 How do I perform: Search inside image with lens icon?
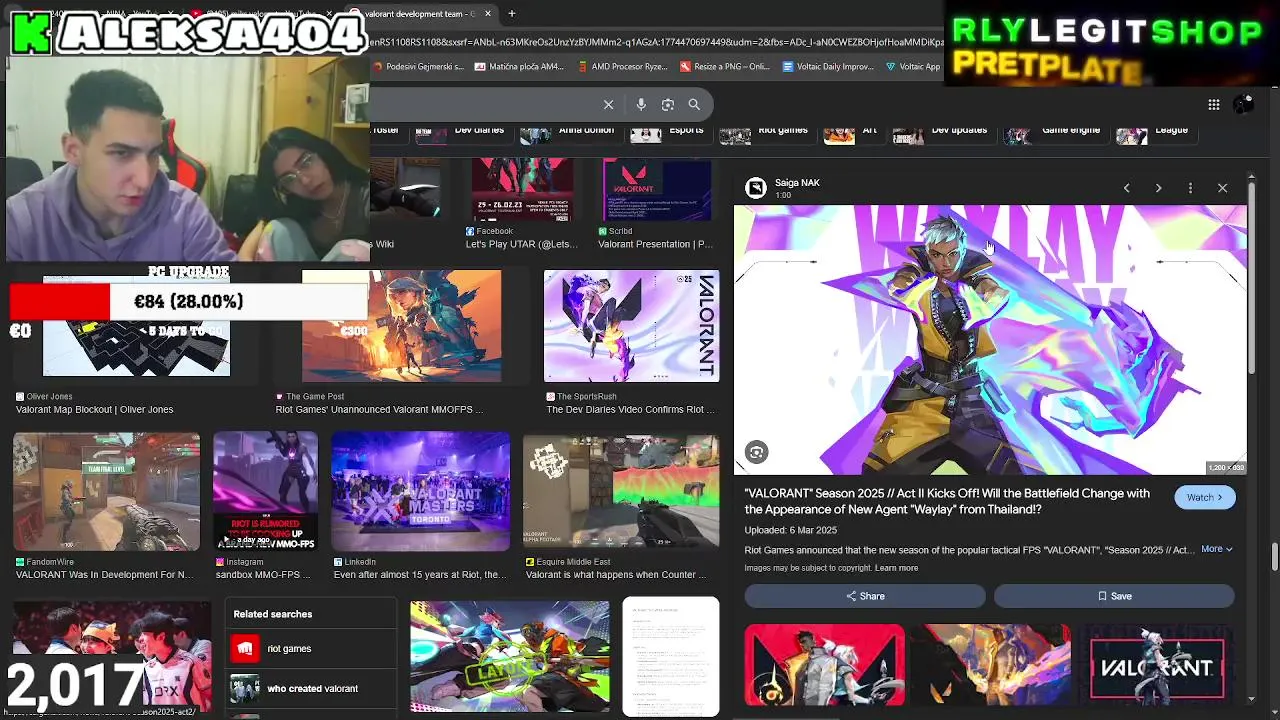(756, 452)
